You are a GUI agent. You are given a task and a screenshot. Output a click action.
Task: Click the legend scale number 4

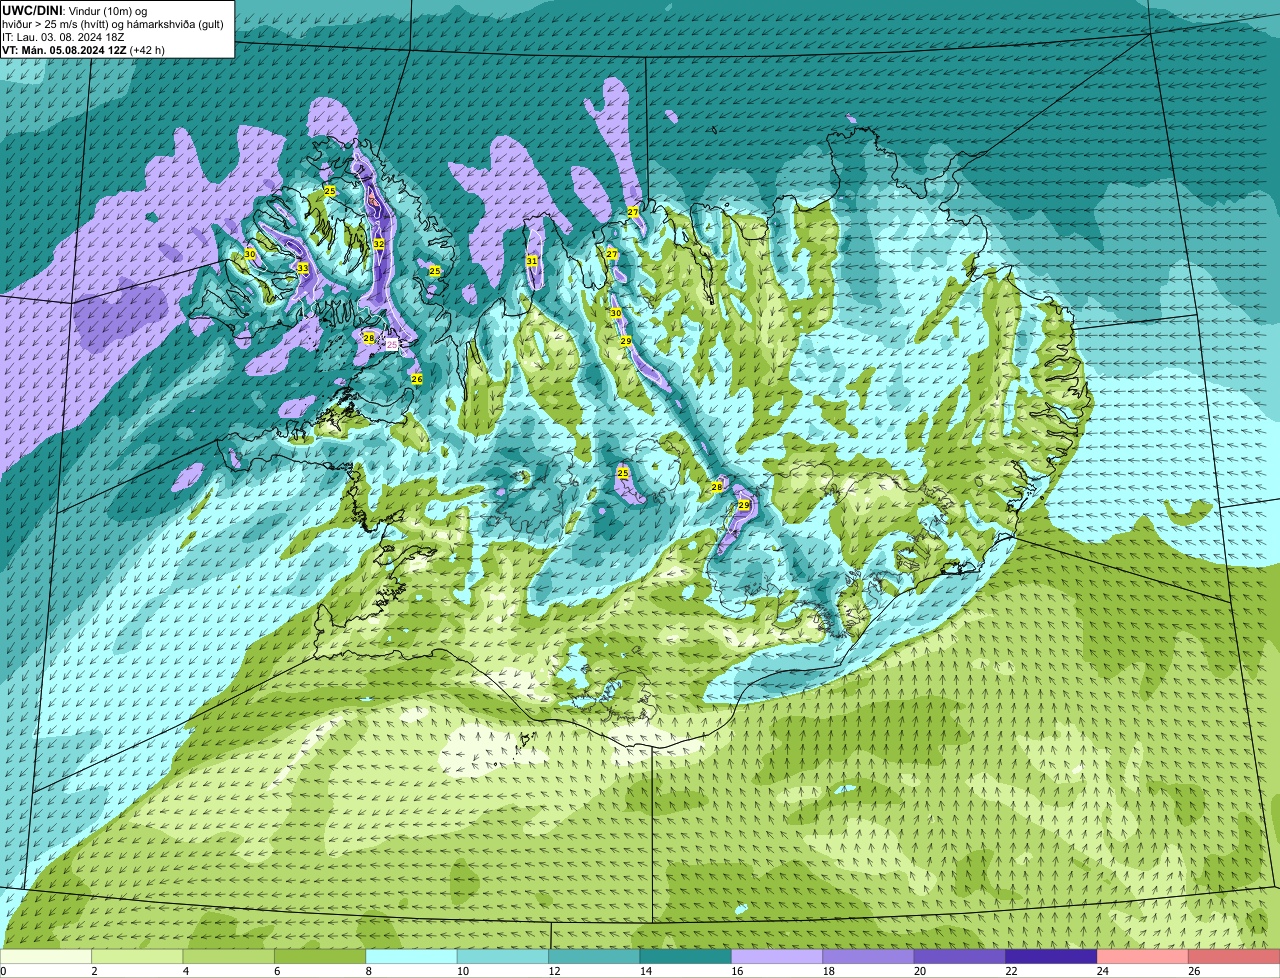pos(186,971)
